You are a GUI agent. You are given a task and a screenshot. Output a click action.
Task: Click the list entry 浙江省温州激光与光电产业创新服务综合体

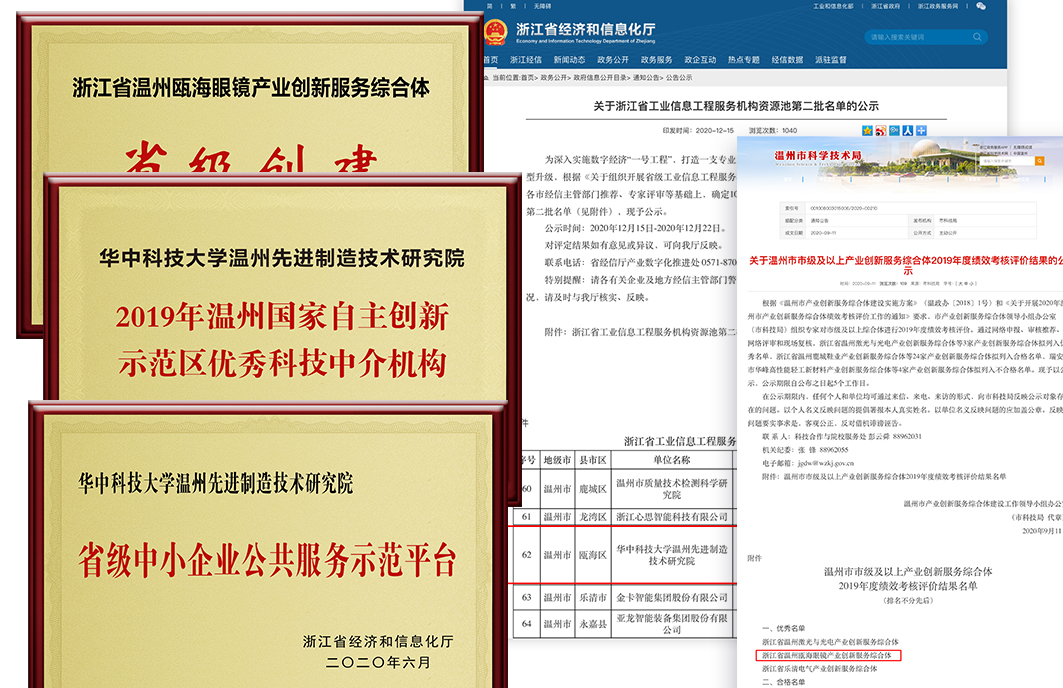point(830,641)
